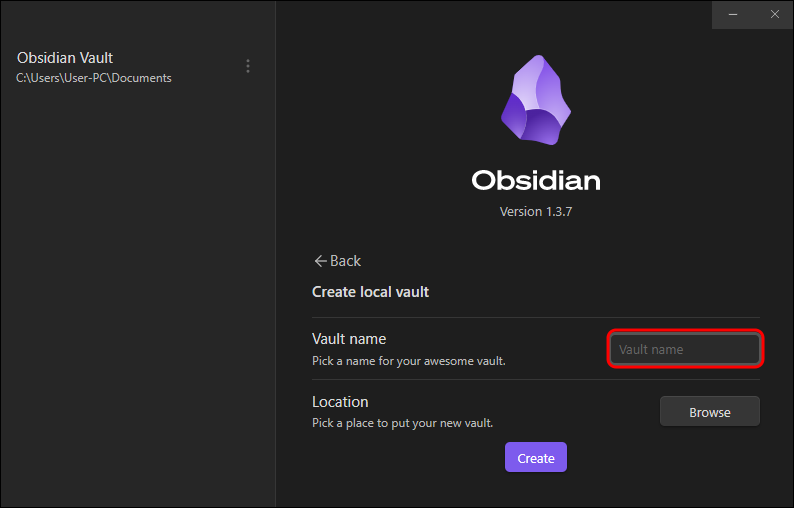
Task: Click "Pick a place to put your new vault" description
Action: tap(402, 423)
